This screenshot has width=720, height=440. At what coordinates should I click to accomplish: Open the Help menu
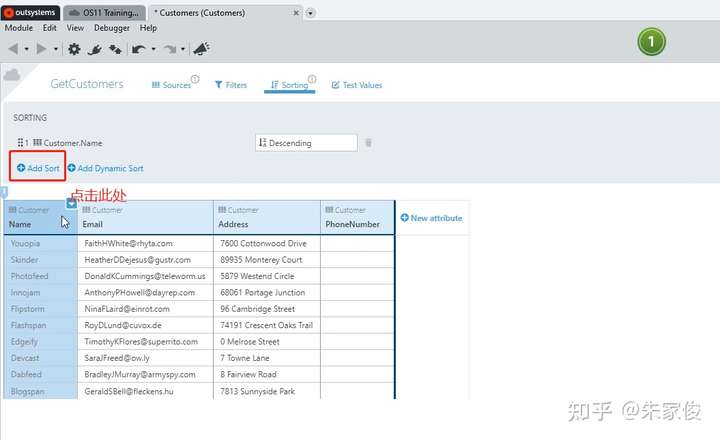148,28
